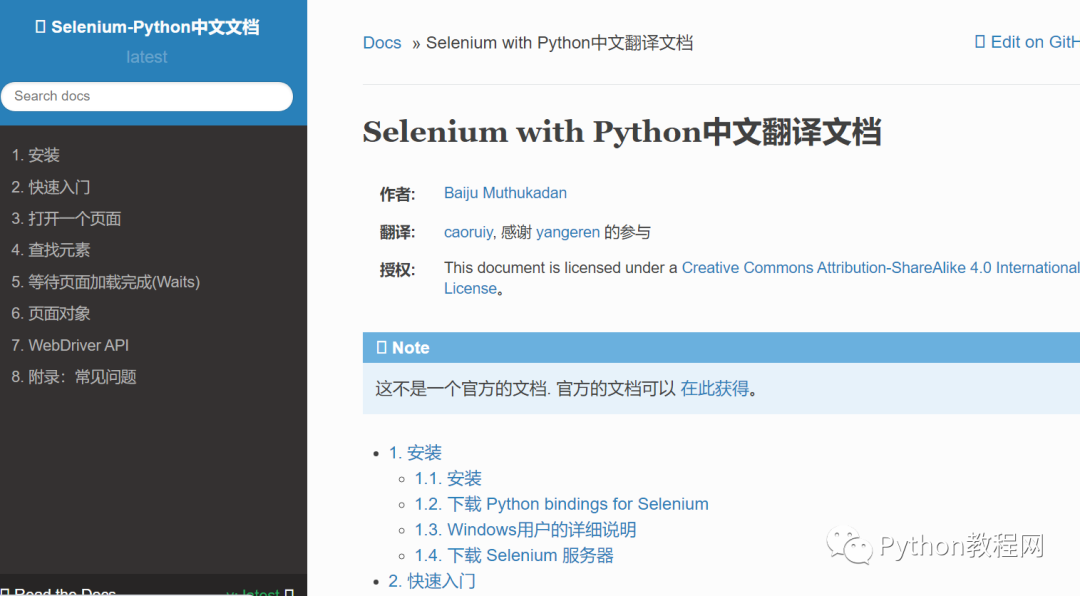Image resolution: width=1080 pixels, height=596 pixels.
Task: Click the 'latest' version label under title
Action: (x=147, y=57)
